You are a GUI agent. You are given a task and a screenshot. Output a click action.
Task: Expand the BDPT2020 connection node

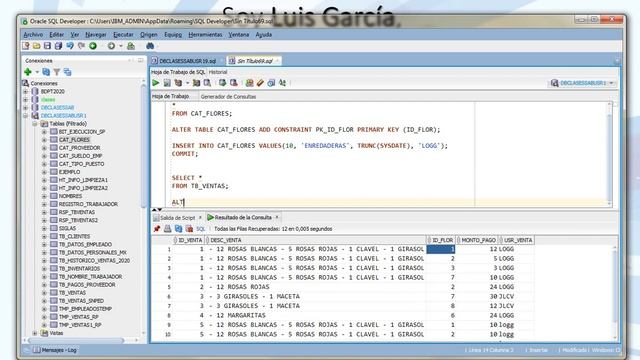click(x=26, y=91)
